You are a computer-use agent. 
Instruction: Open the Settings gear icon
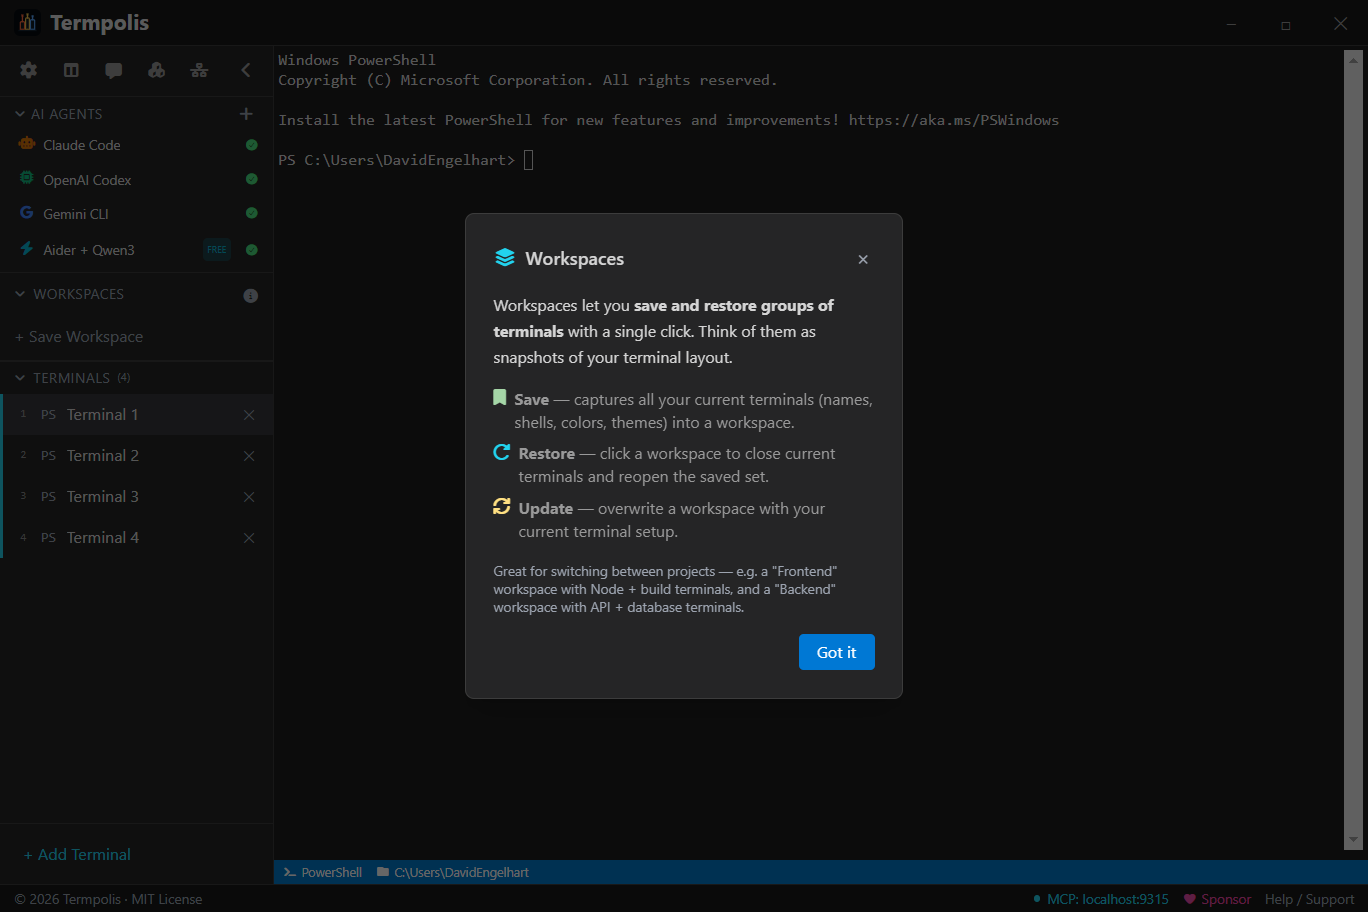pos(28,70)
